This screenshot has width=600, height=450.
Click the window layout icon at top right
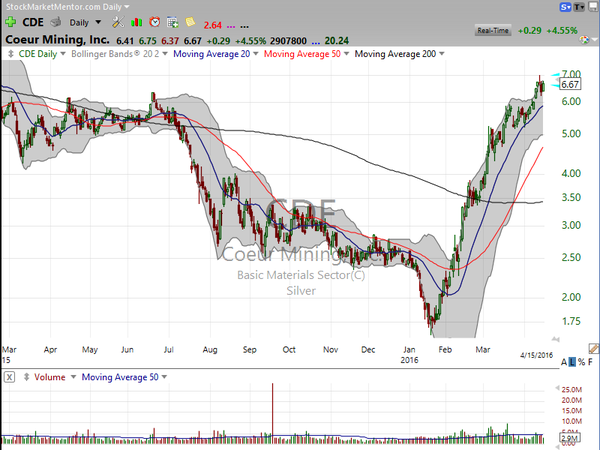[x=592, y=7]
